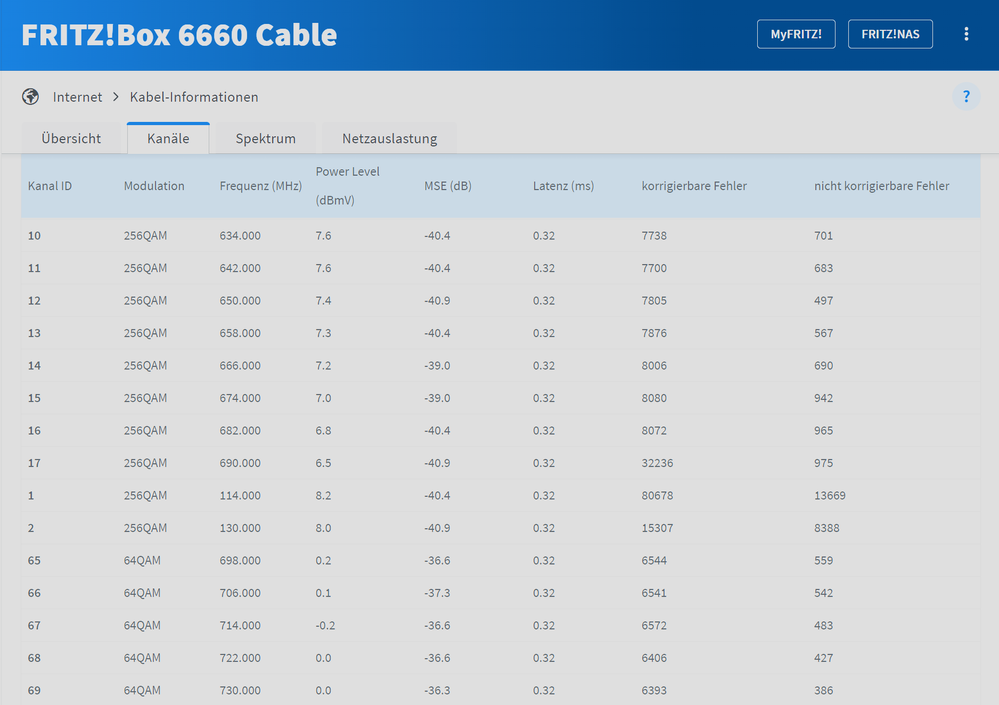Click the Kanal ID column header
Viewport: 999px width, 705px height.
(50, 186)
